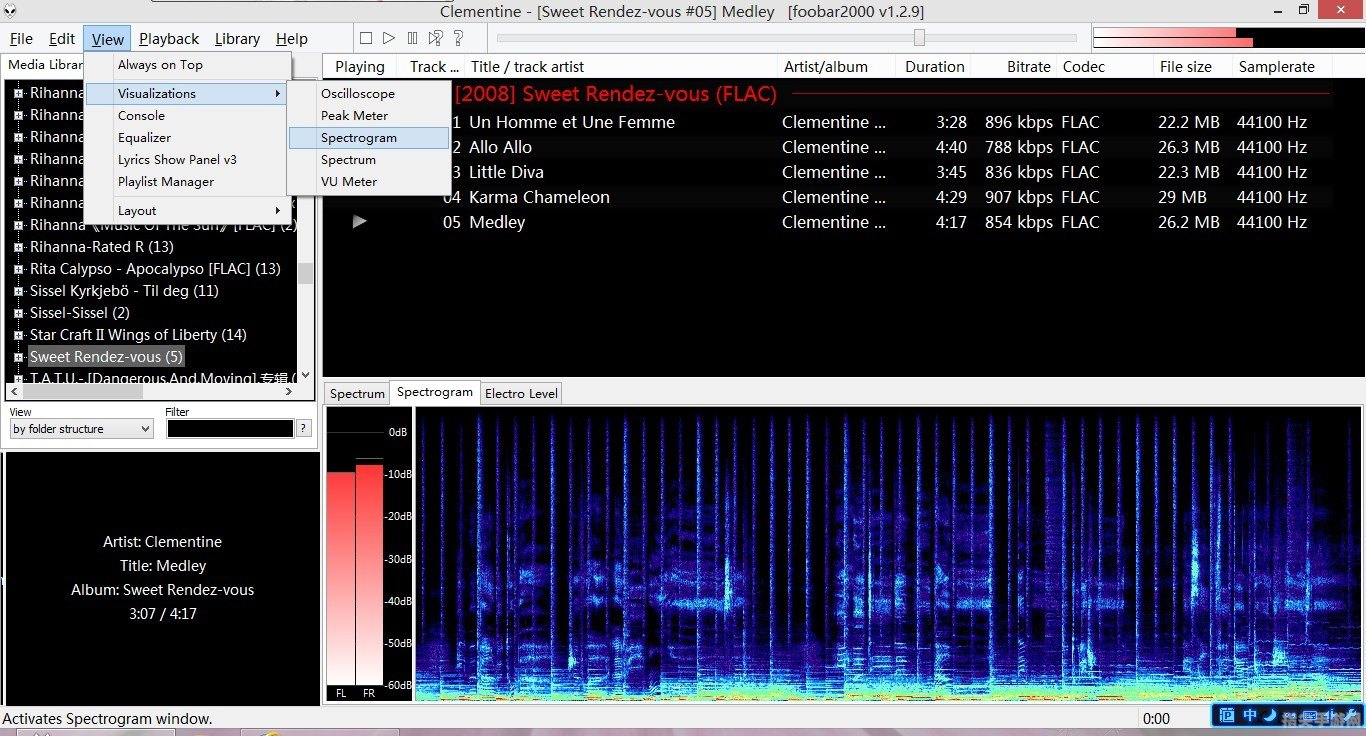Click the Pause button in toolbar
This screenshot has width=1366, height=736.
tap(412, 38)
